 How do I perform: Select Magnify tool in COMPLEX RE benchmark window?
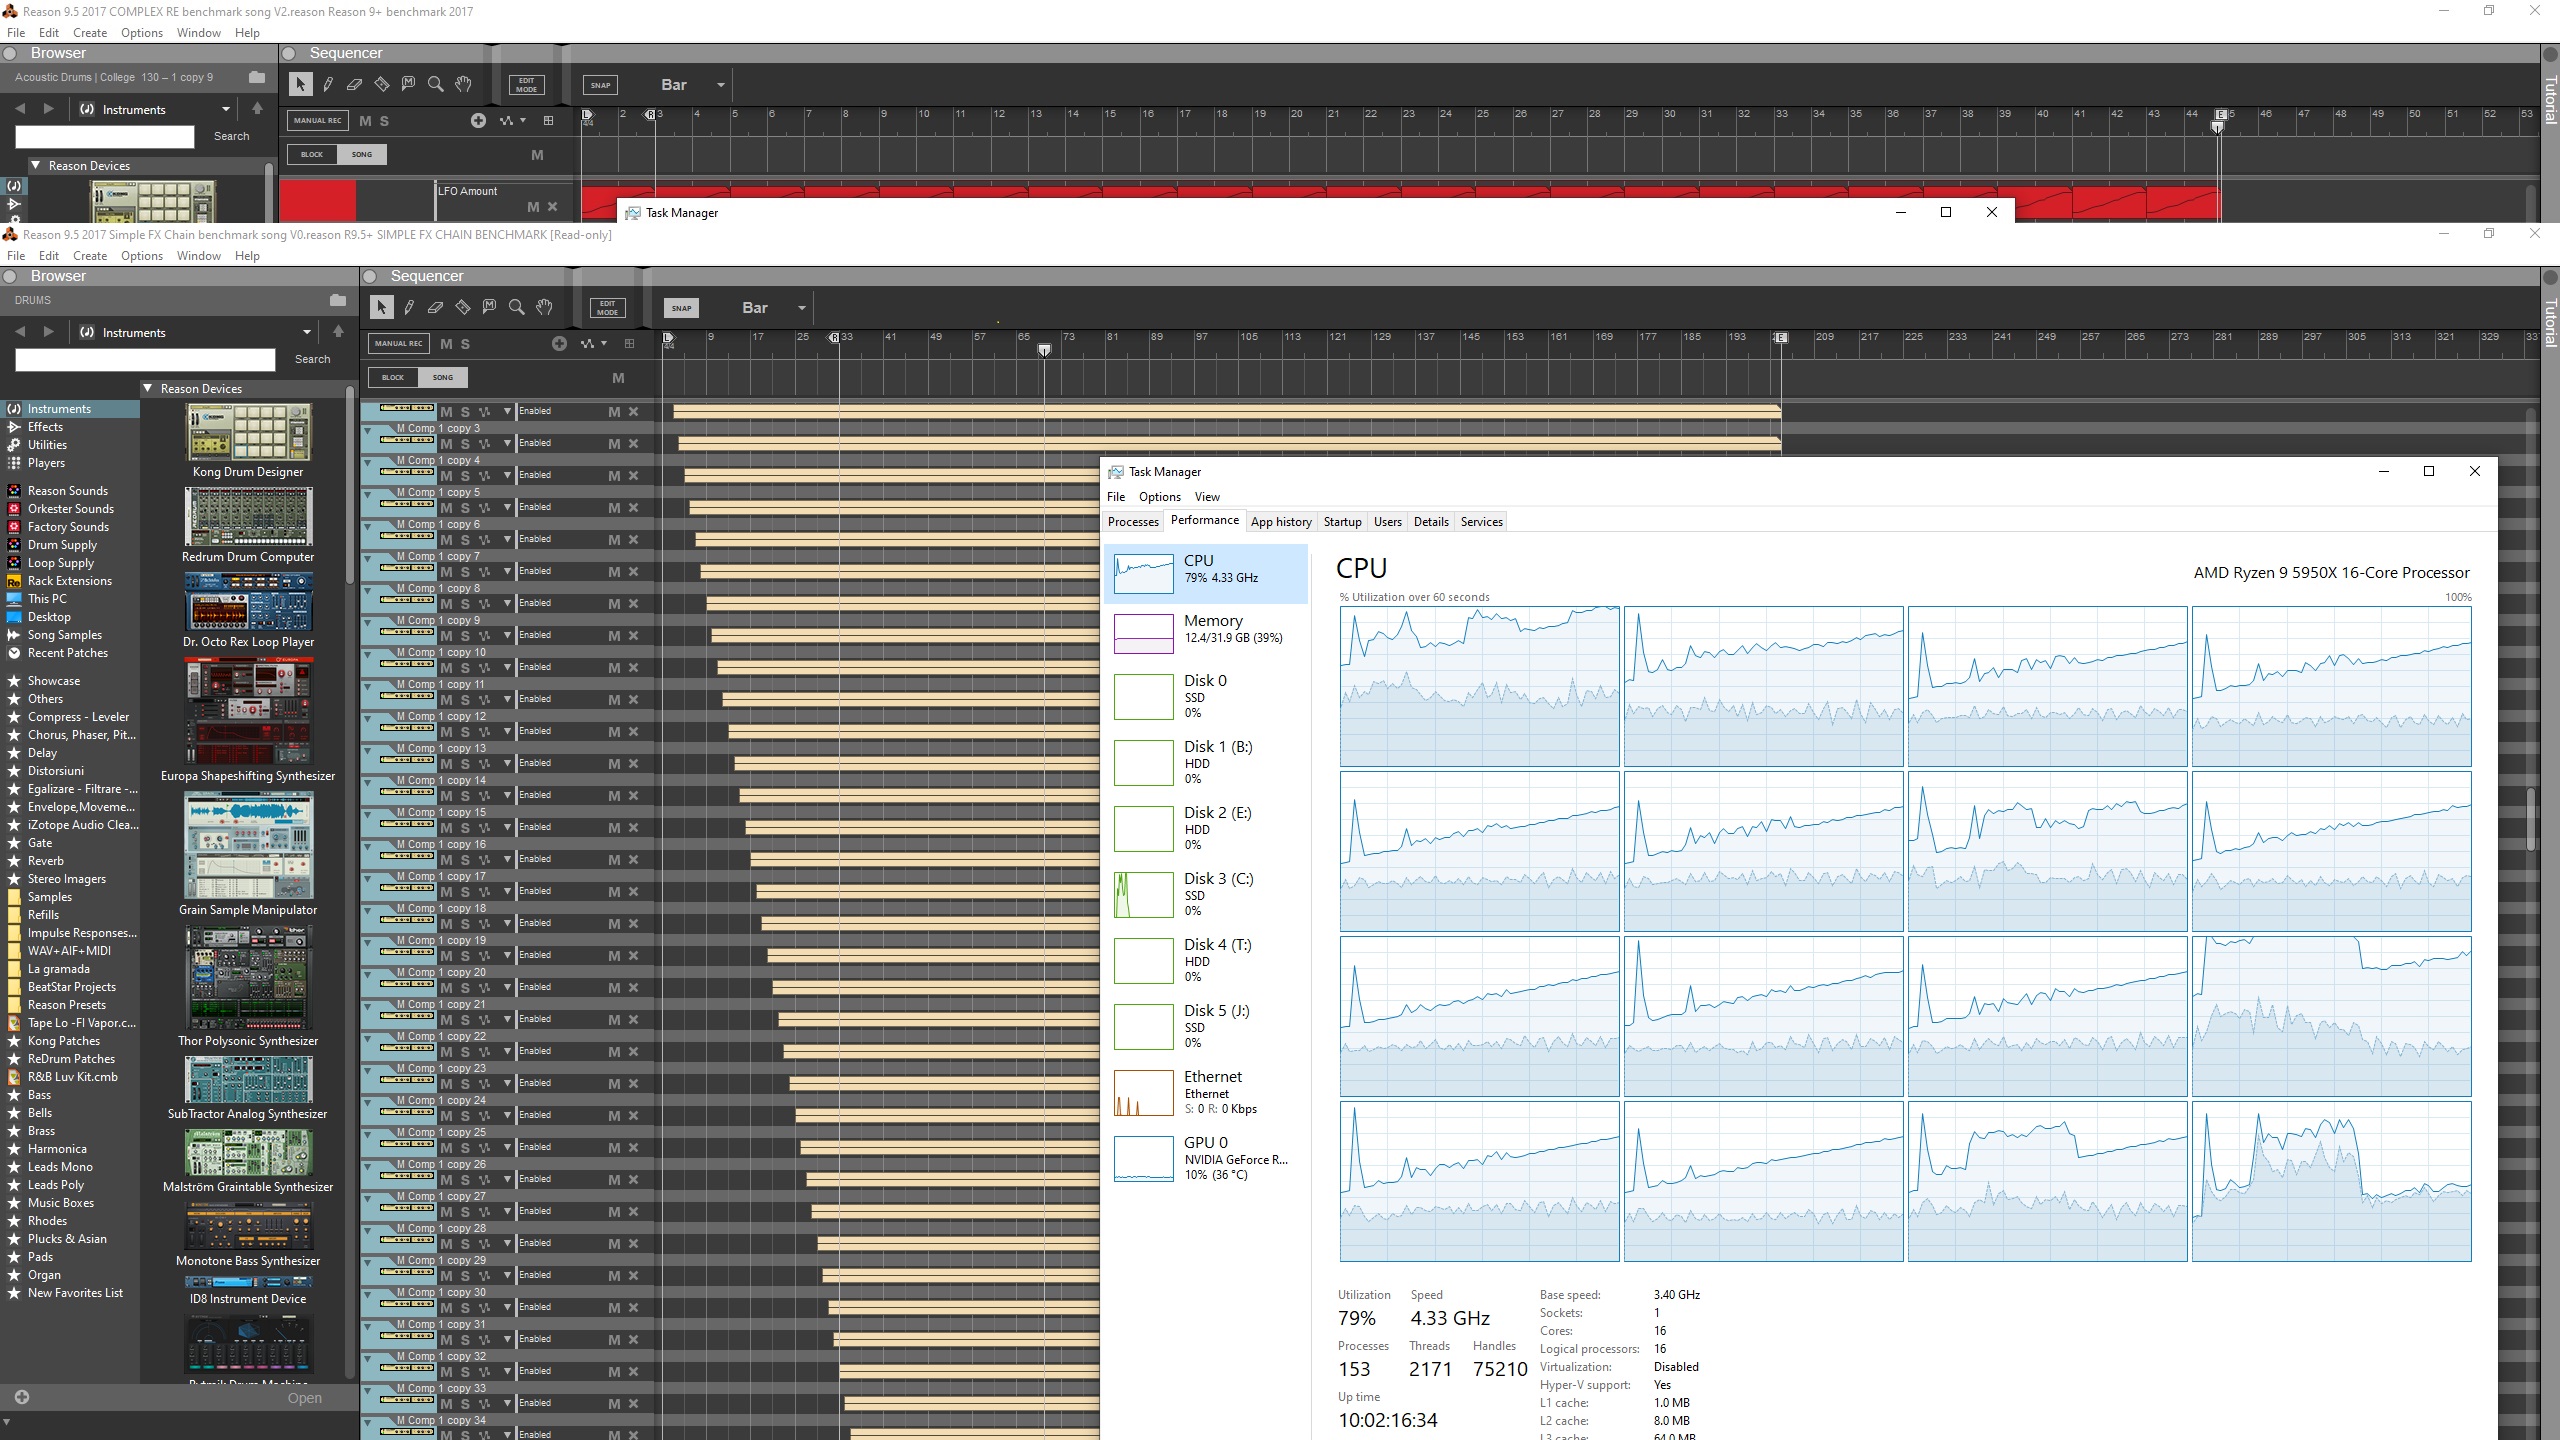[x=435, y=84]
